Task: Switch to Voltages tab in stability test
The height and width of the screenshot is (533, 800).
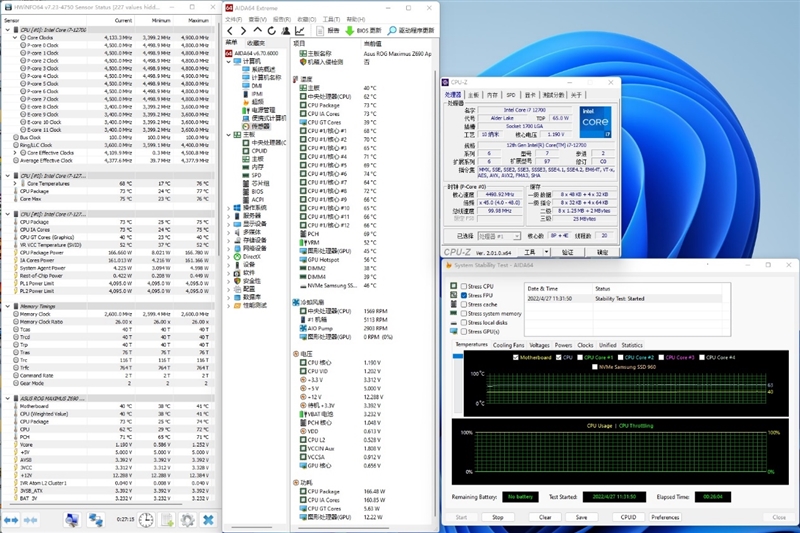Action: tap(539, 345)
